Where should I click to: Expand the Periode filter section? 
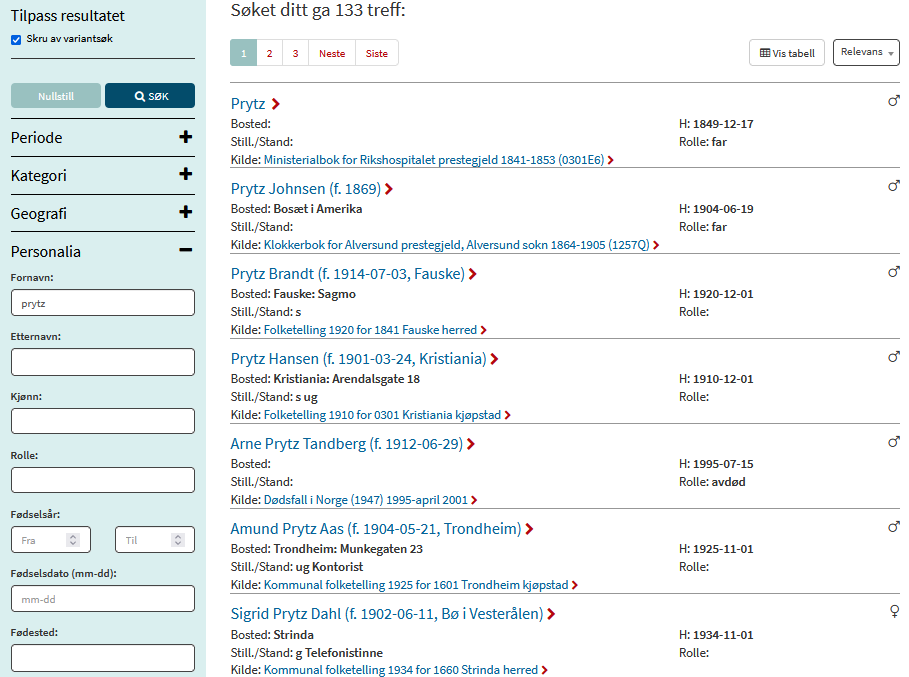tap(185, 137)
